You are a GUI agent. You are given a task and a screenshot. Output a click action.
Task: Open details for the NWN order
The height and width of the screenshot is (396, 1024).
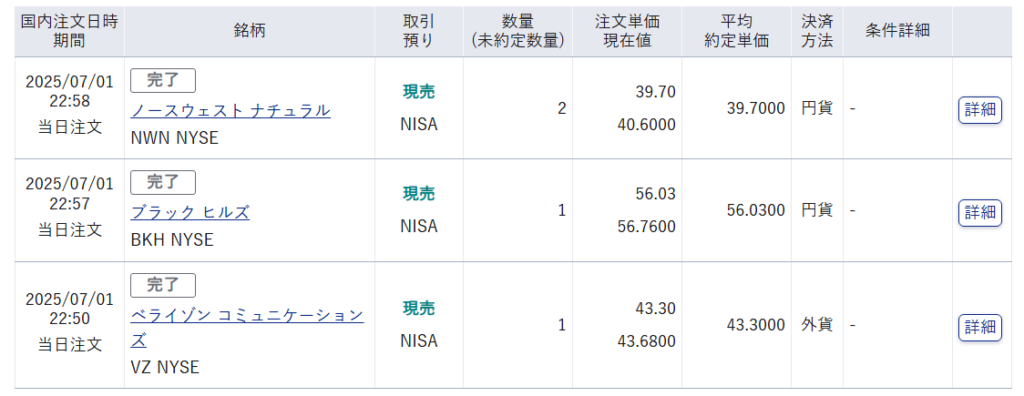(x=980, y=110)
